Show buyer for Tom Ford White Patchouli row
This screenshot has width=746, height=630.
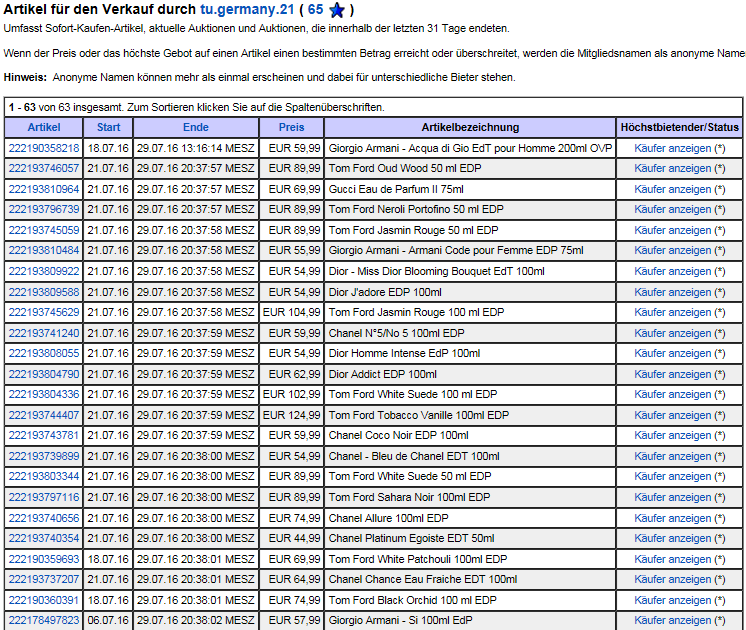pyautogui.click(x=672, y=558)
